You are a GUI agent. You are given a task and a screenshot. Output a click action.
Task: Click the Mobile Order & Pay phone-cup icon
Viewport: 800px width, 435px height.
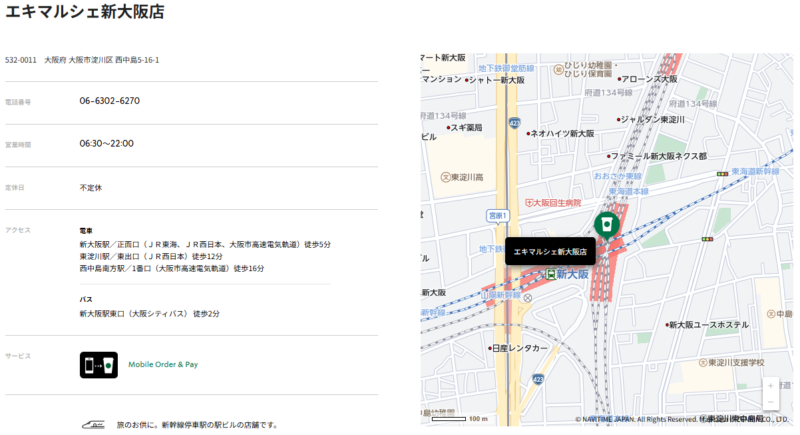pyautogui.click(x=98, y=365)
